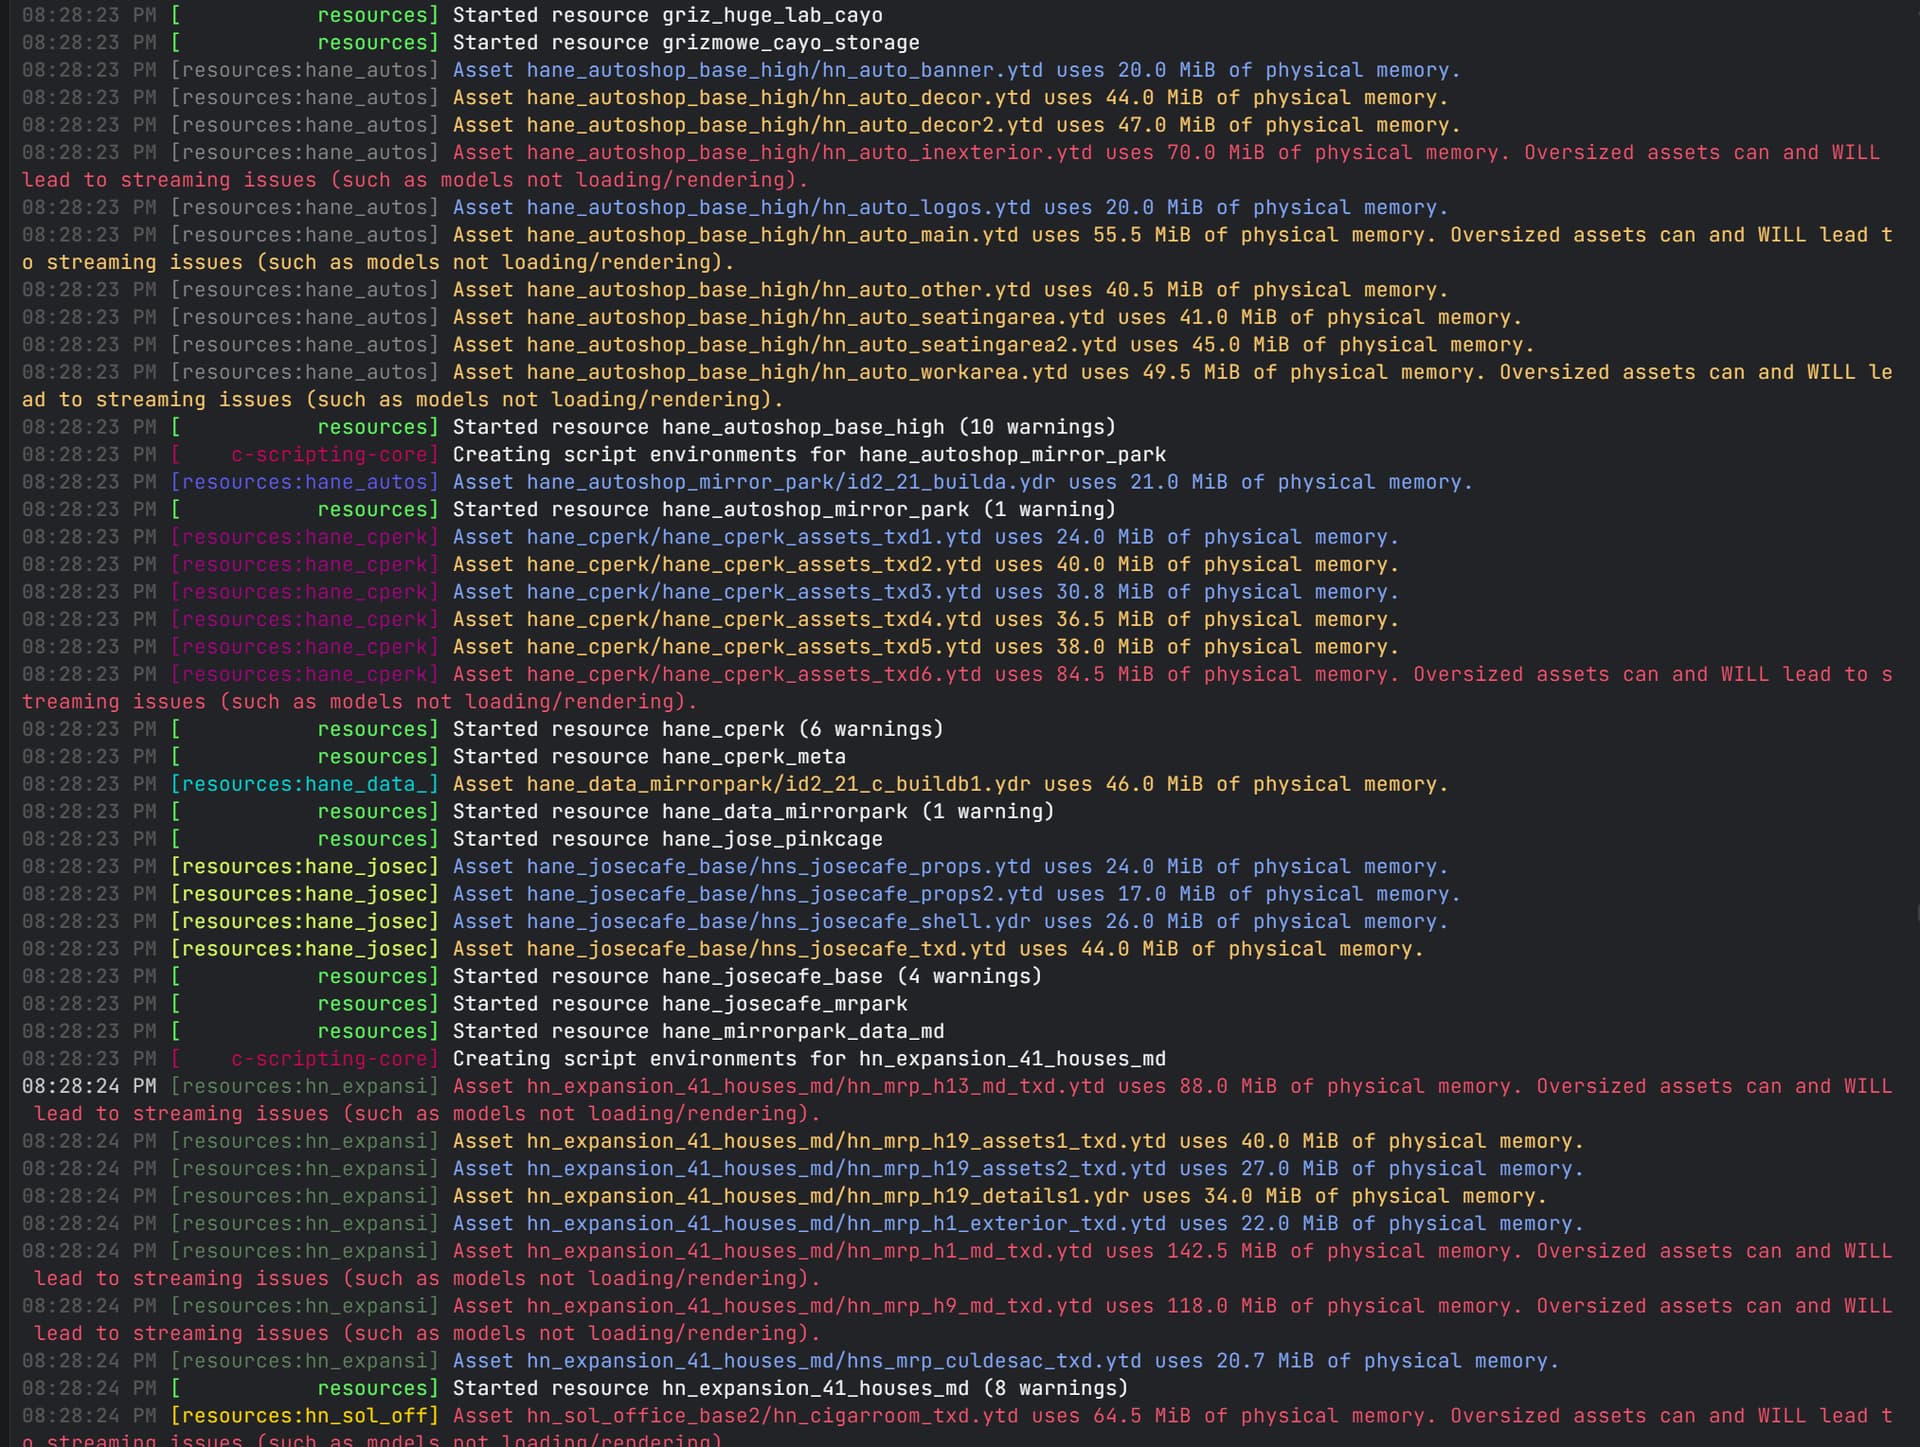
Task: Click the hn_auto_inexterior.ytd 70.0 MiB warning
Action: point(957,166)
